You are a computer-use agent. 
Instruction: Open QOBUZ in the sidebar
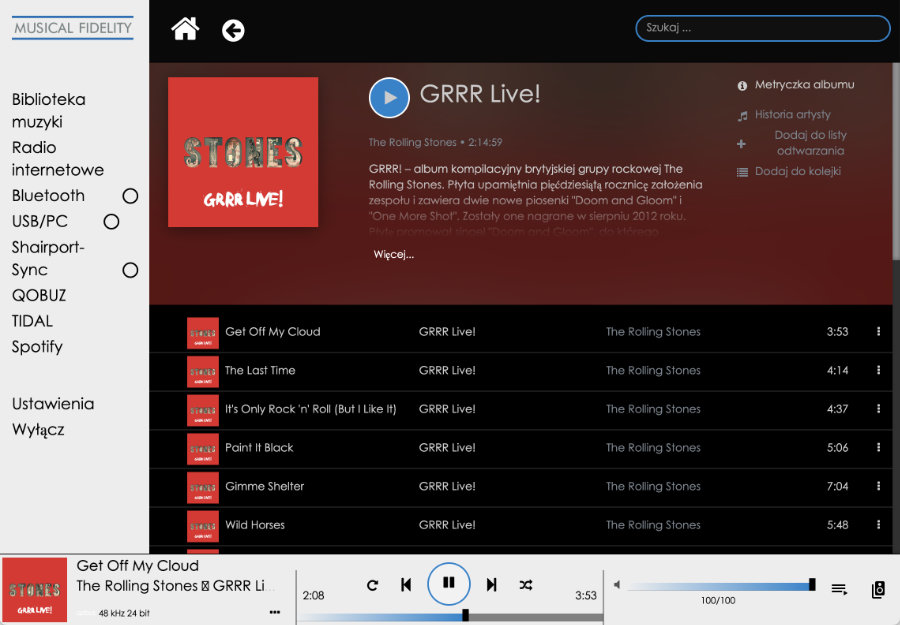39,296
